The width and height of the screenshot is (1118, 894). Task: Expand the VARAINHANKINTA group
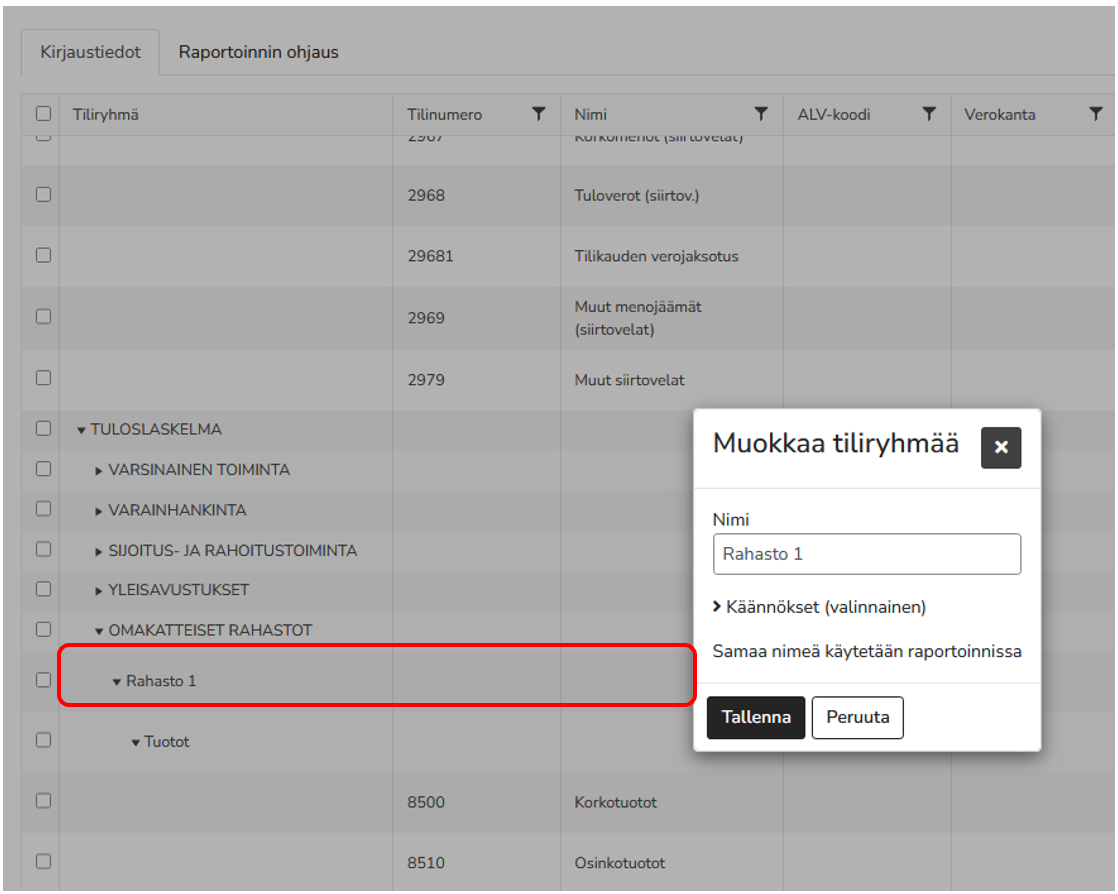[x=98, y=511]
